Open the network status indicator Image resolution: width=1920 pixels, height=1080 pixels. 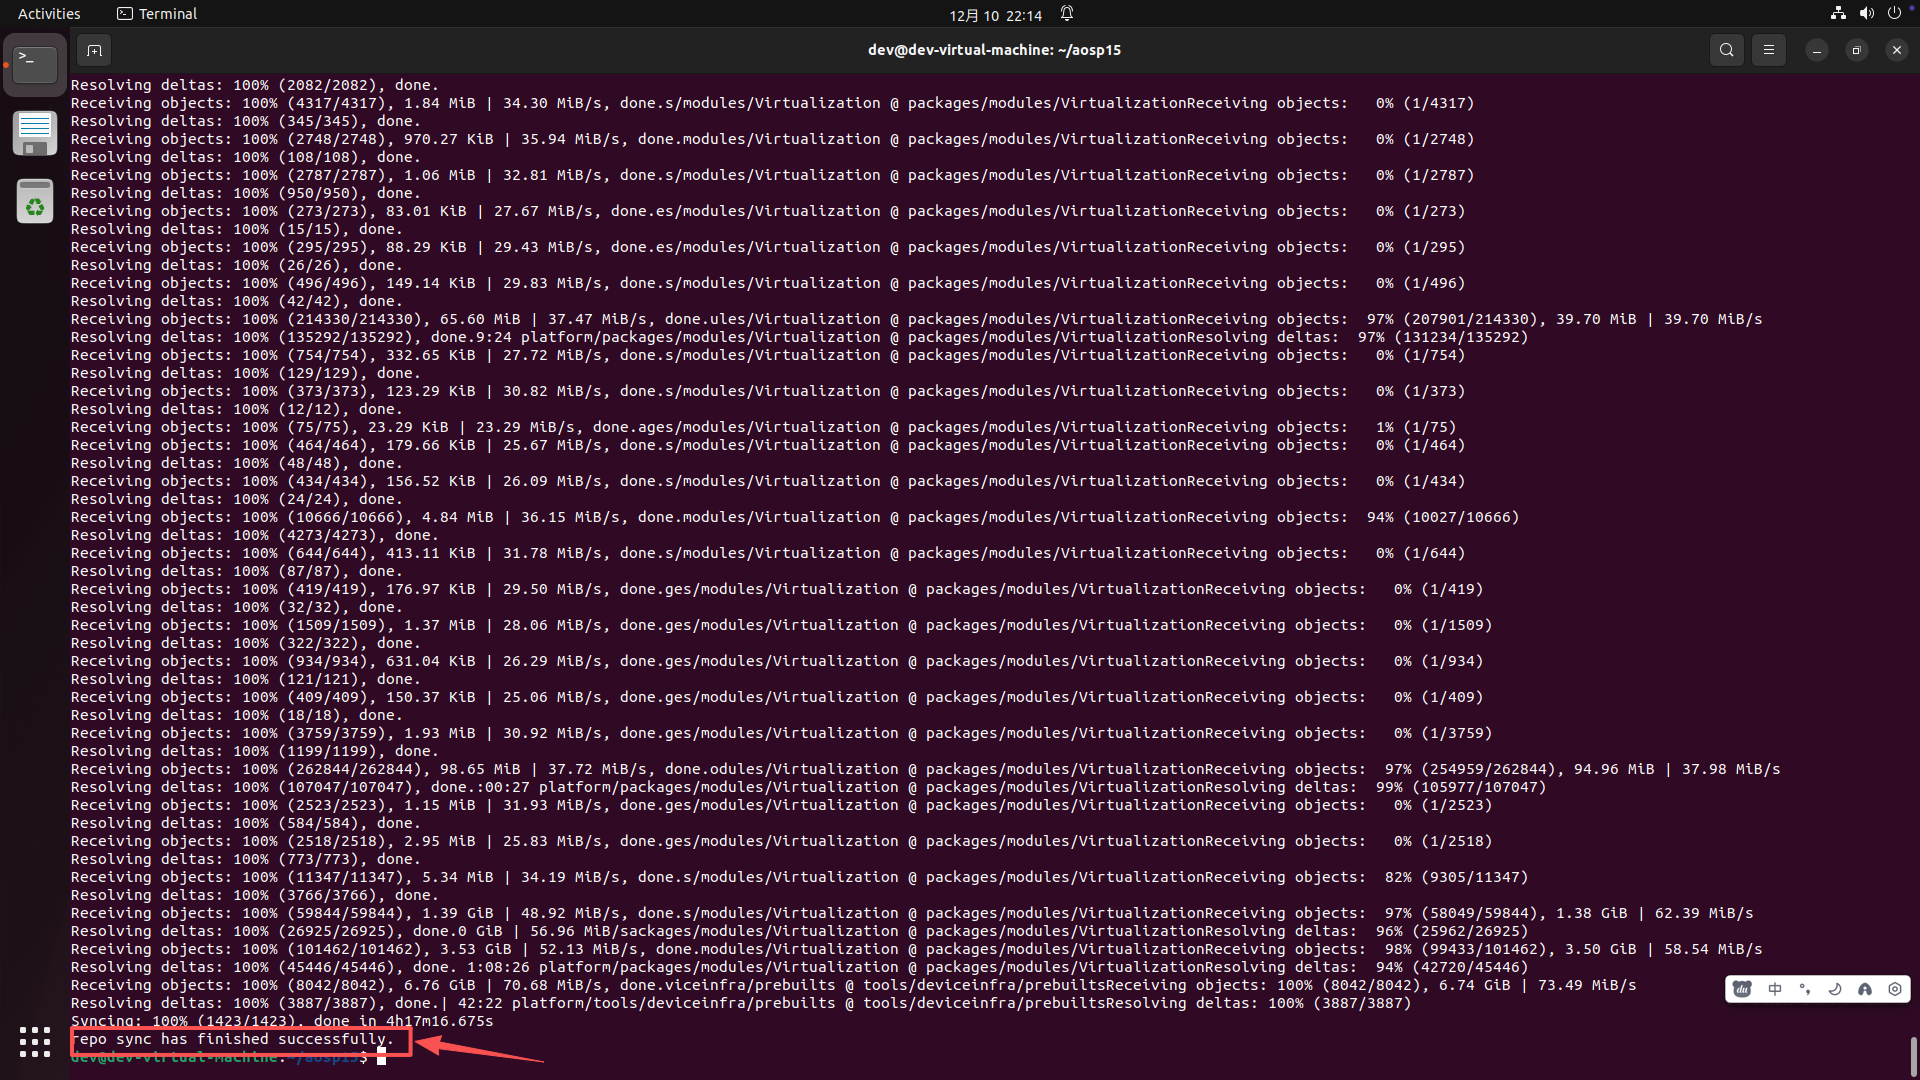click(x=1838, y=14)
